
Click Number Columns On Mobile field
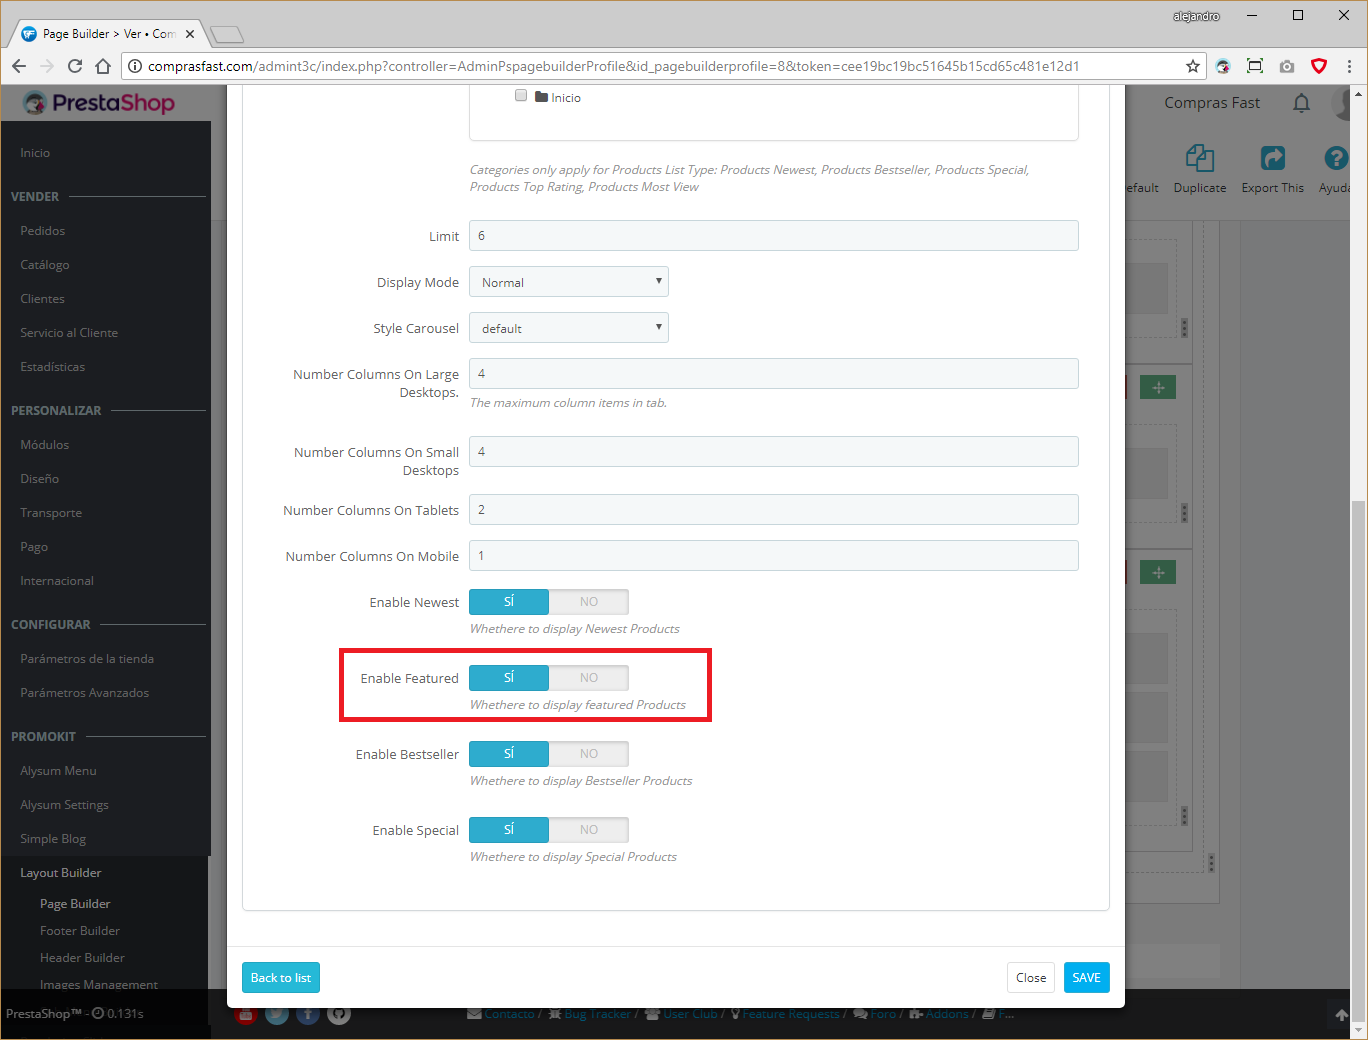click(774, 556)
